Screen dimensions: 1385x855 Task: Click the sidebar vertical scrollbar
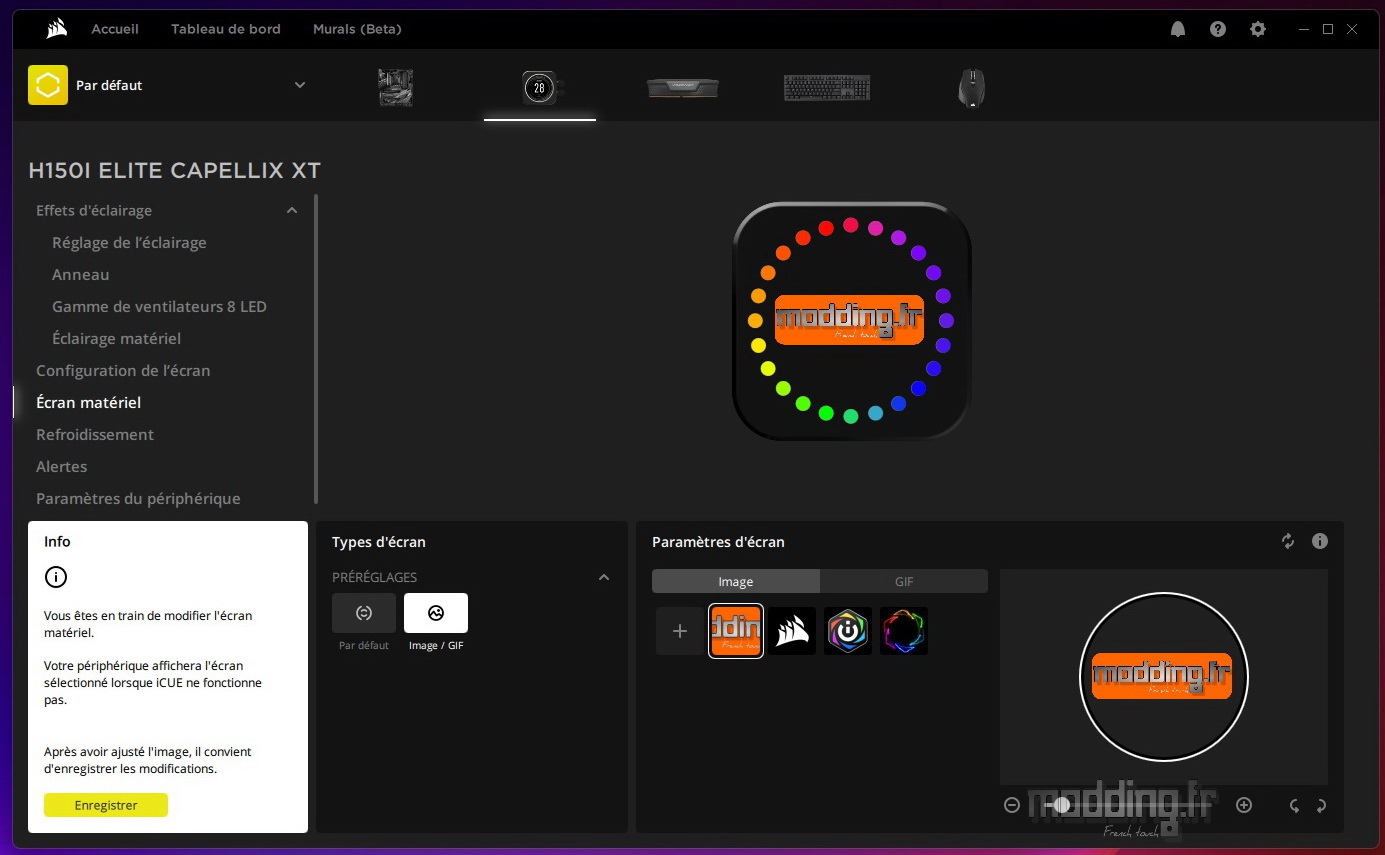pos(316,349)
